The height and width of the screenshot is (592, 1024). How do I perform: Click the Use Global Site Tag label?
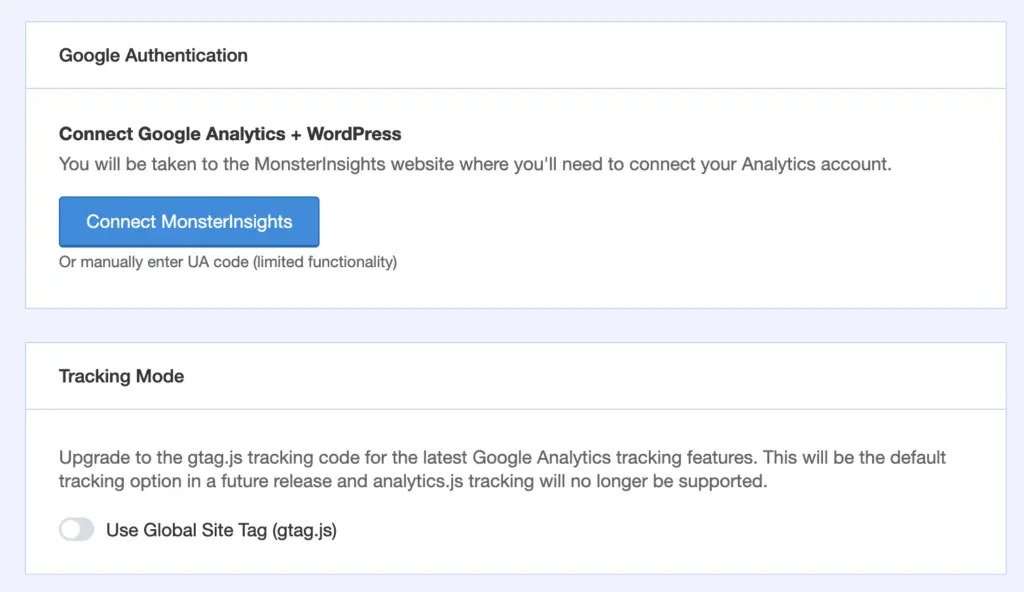(x=221, y=529)
